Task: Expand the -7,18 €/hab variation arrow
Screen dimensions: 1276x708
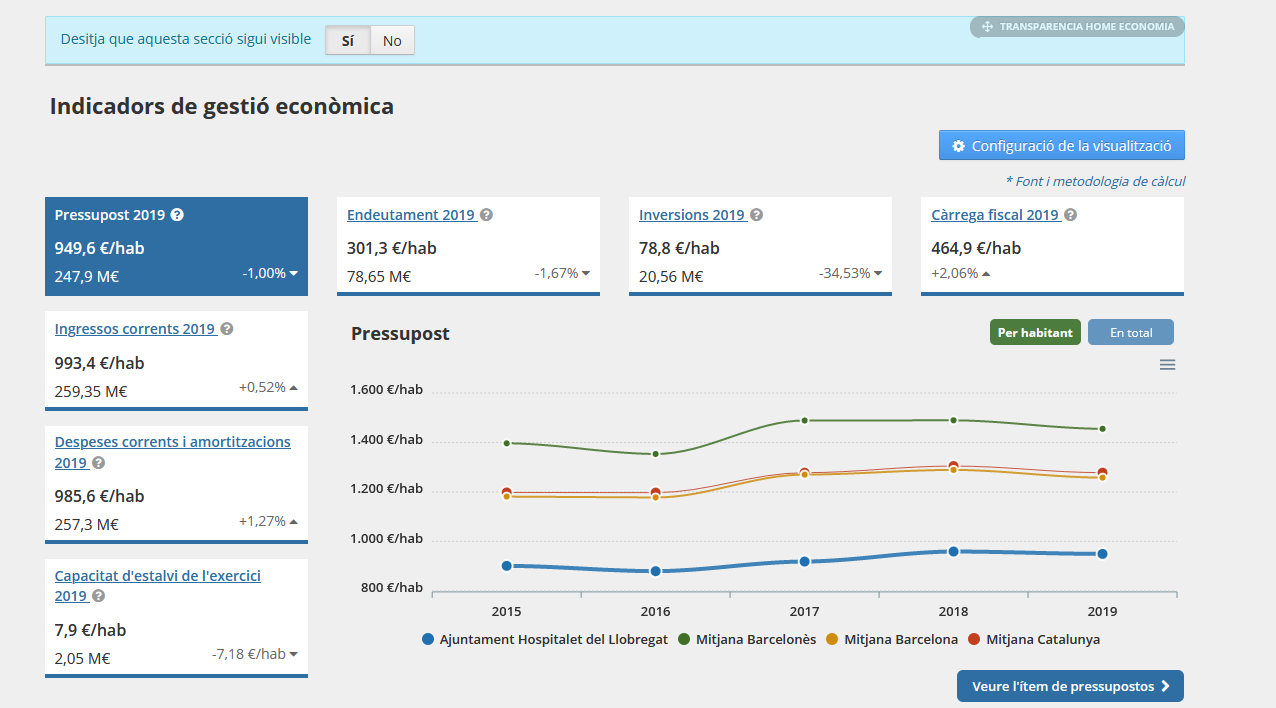Action: [x=293, y=655]
